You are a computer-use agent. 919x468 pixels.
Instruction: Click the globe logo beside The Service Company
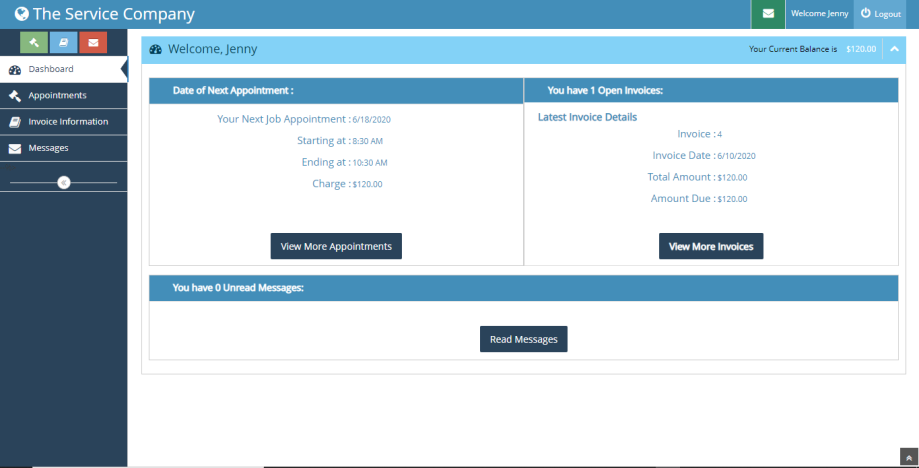tap(21, 15)
